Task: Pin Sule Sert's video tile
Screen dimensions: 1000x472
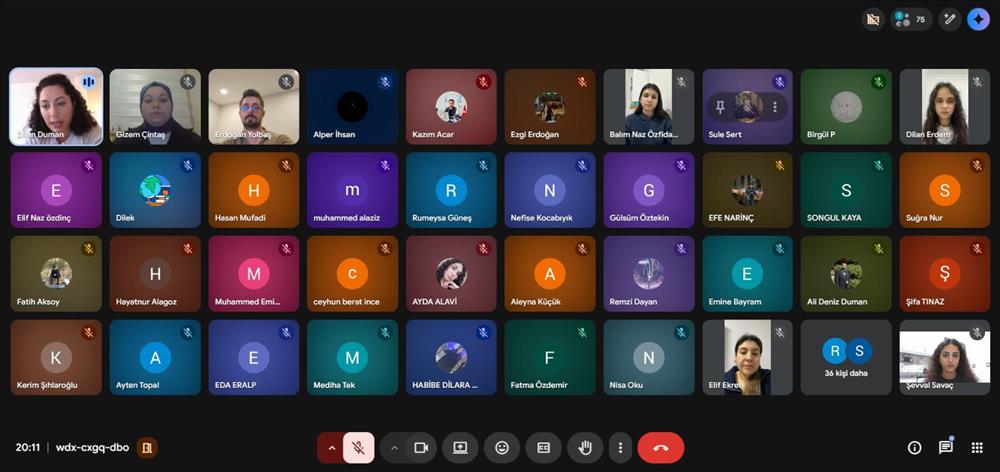Action: tap(720, 106)
